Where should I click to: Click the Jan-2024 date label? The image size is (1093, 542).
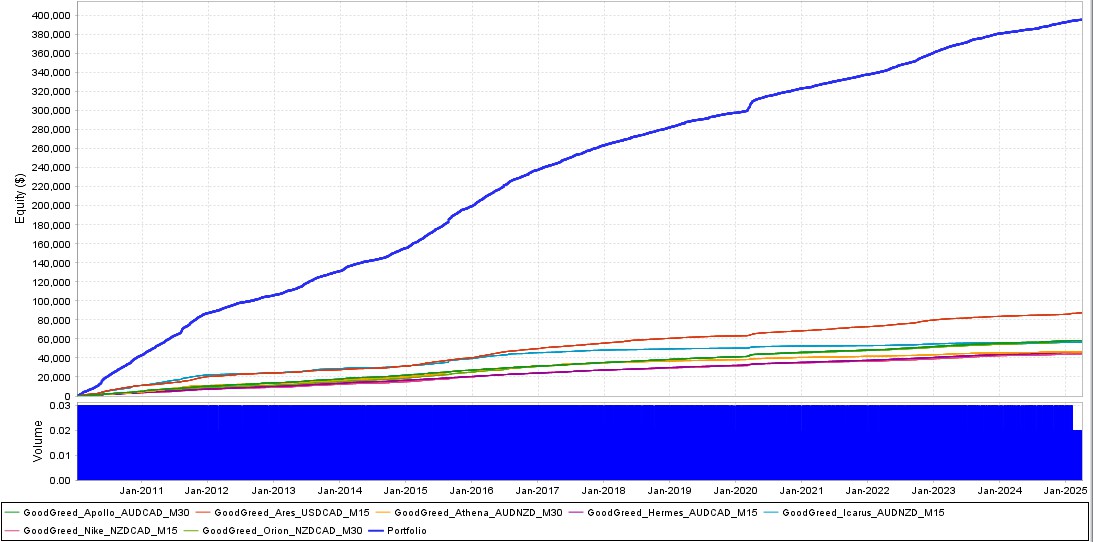point(999,490)
